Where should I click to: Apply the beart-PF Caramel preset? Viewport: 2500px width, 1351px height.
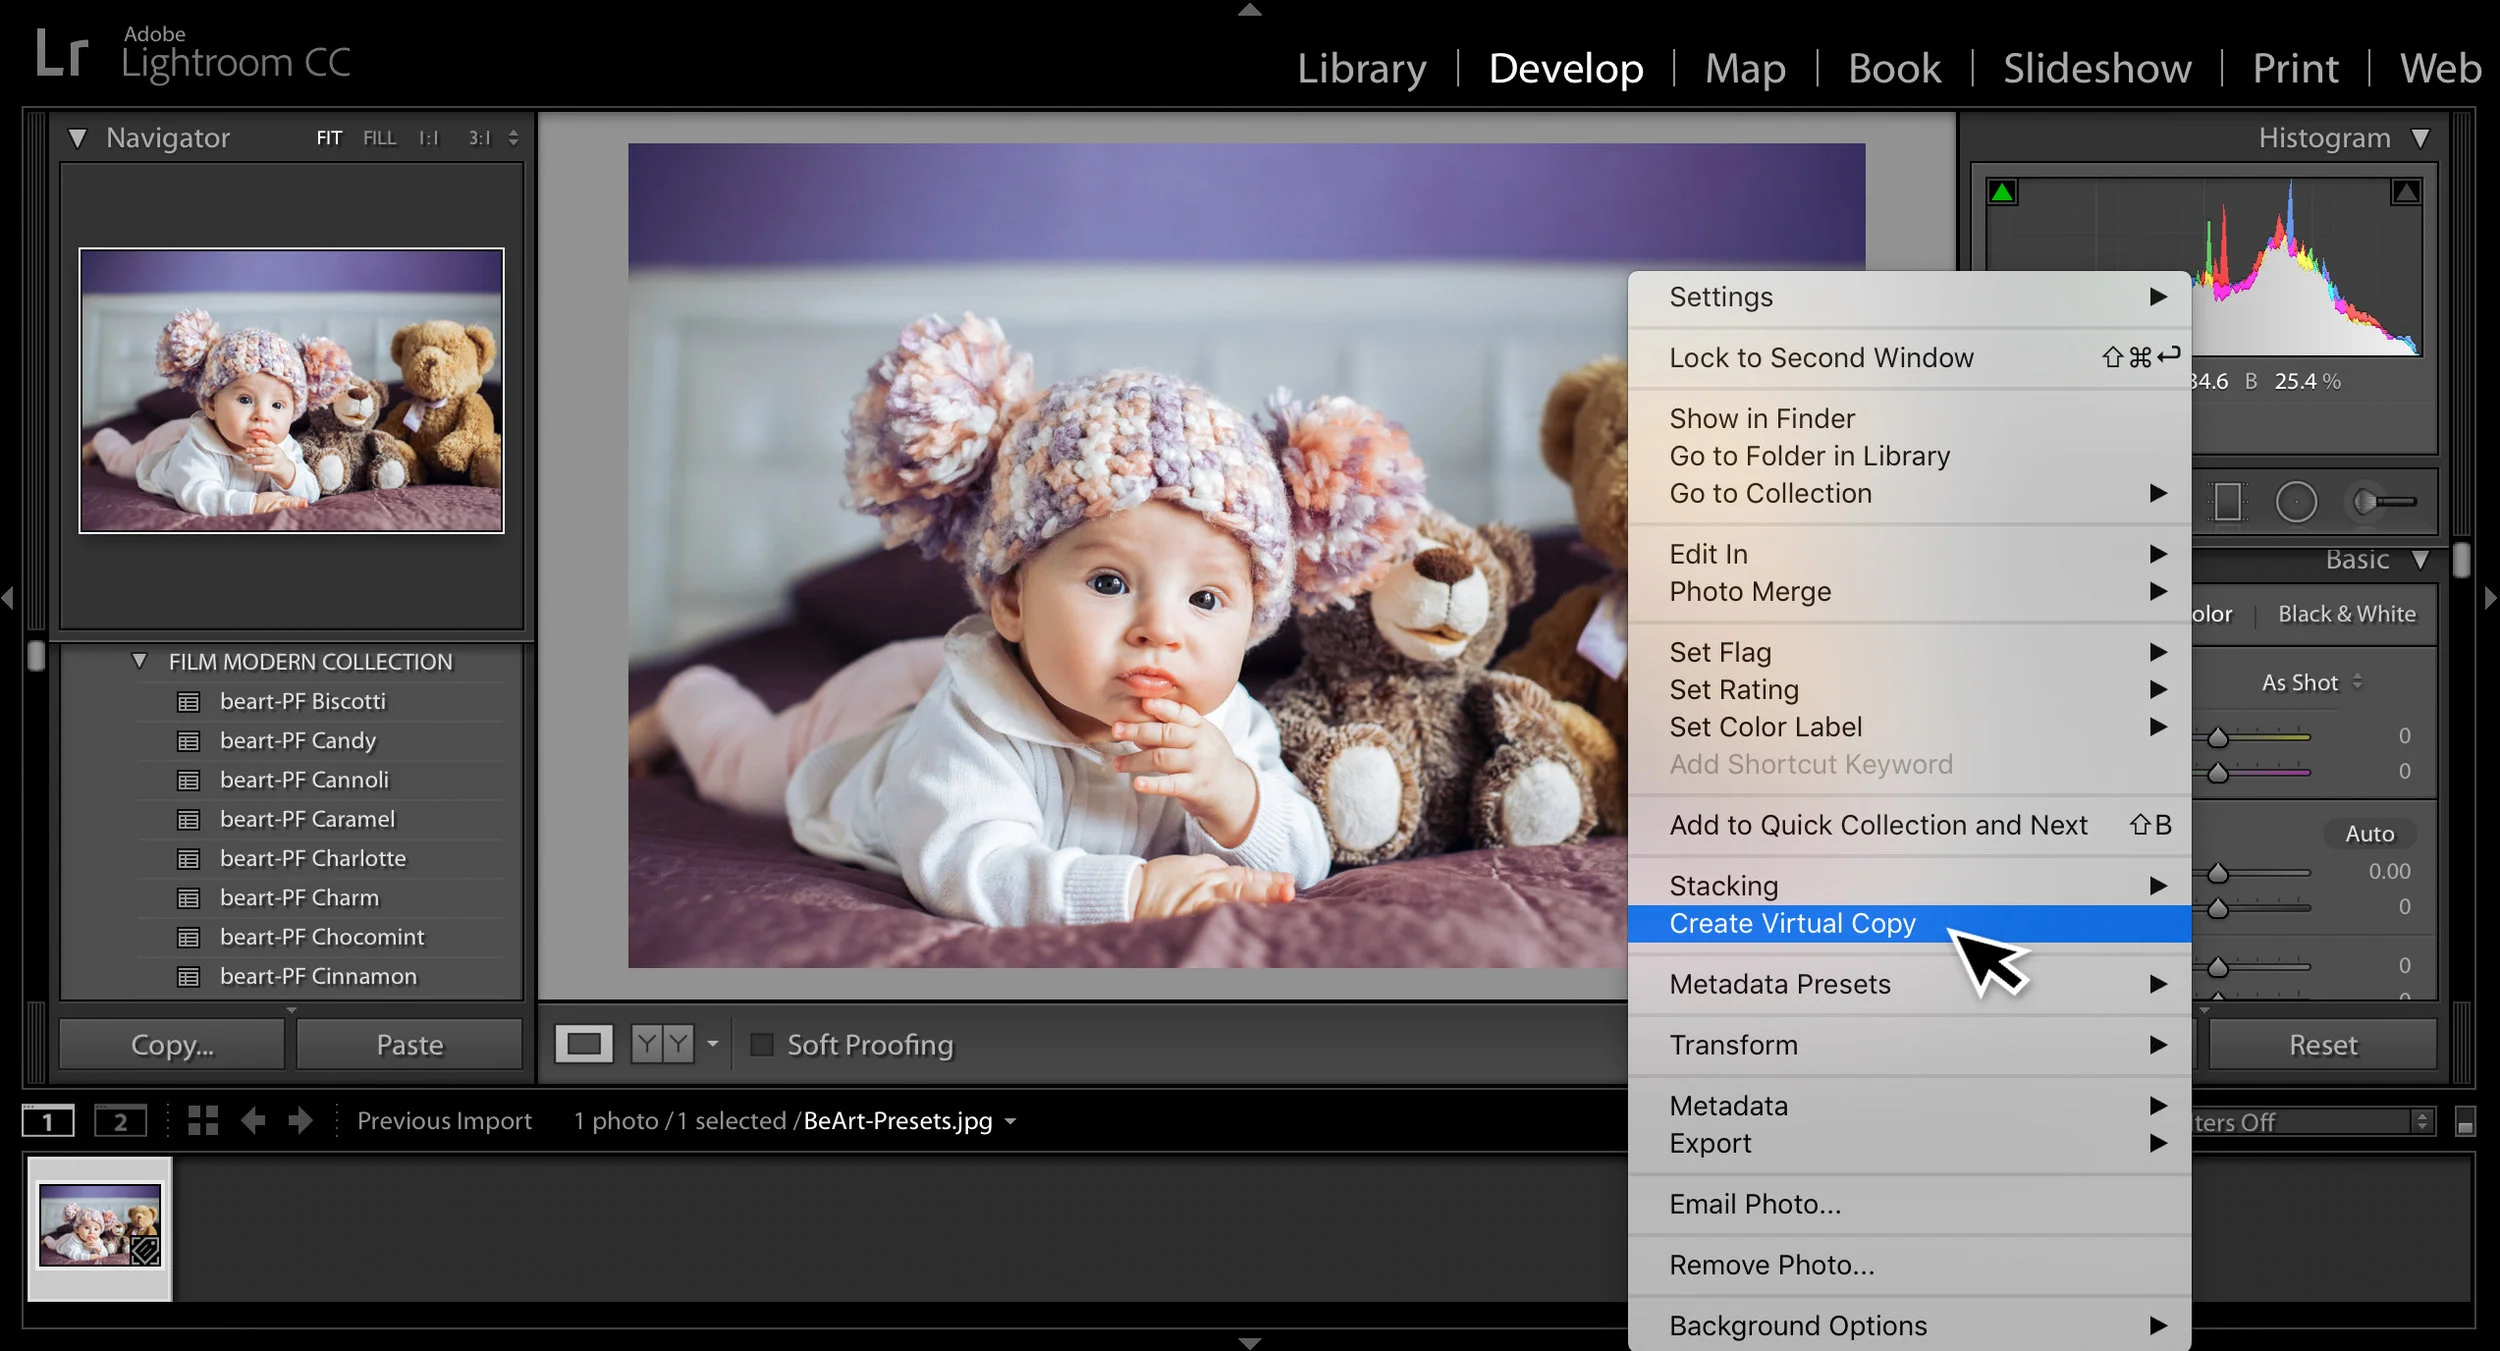[307, 819]
